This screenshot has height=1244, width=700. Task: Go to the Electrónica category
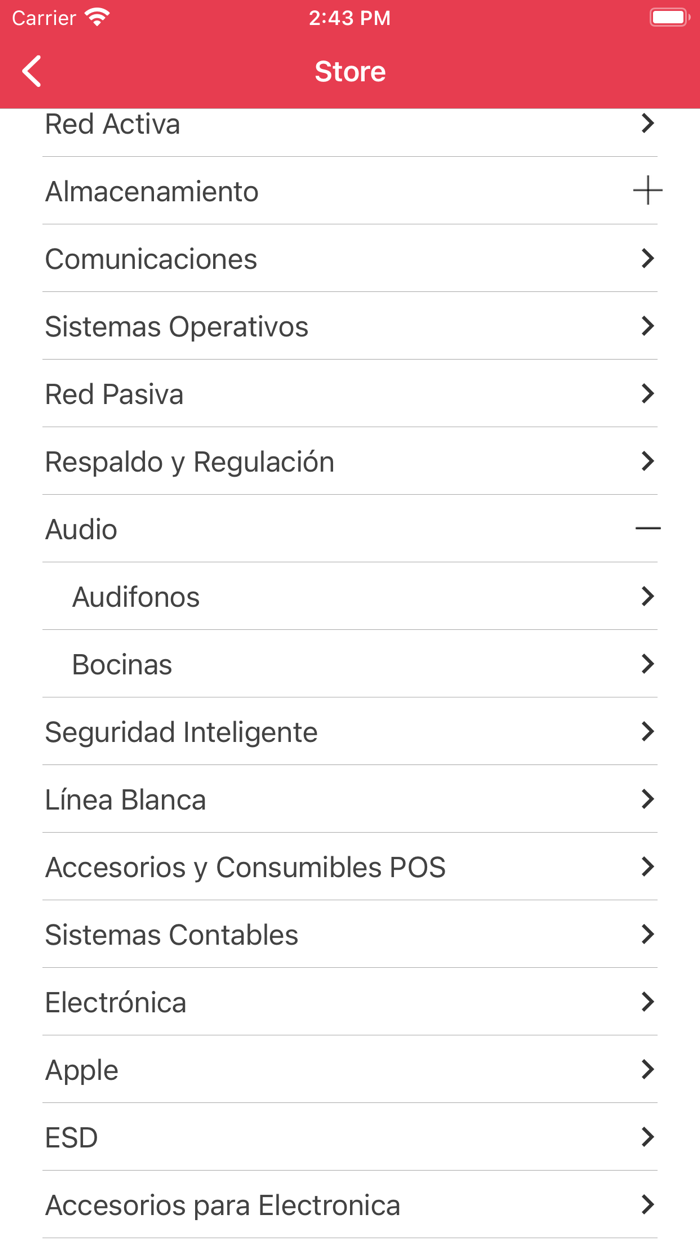pyautogui.click(x=116, y=1002)
